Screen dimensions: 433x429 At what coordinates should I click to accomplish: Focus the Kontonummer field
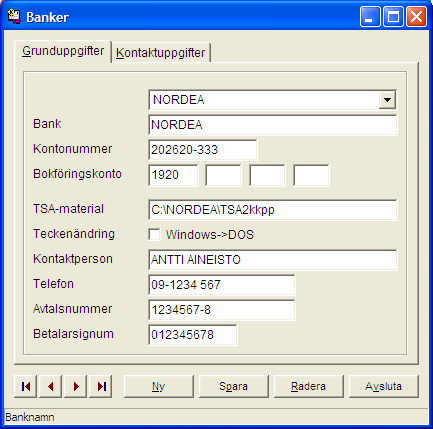[x=203, y=150]
